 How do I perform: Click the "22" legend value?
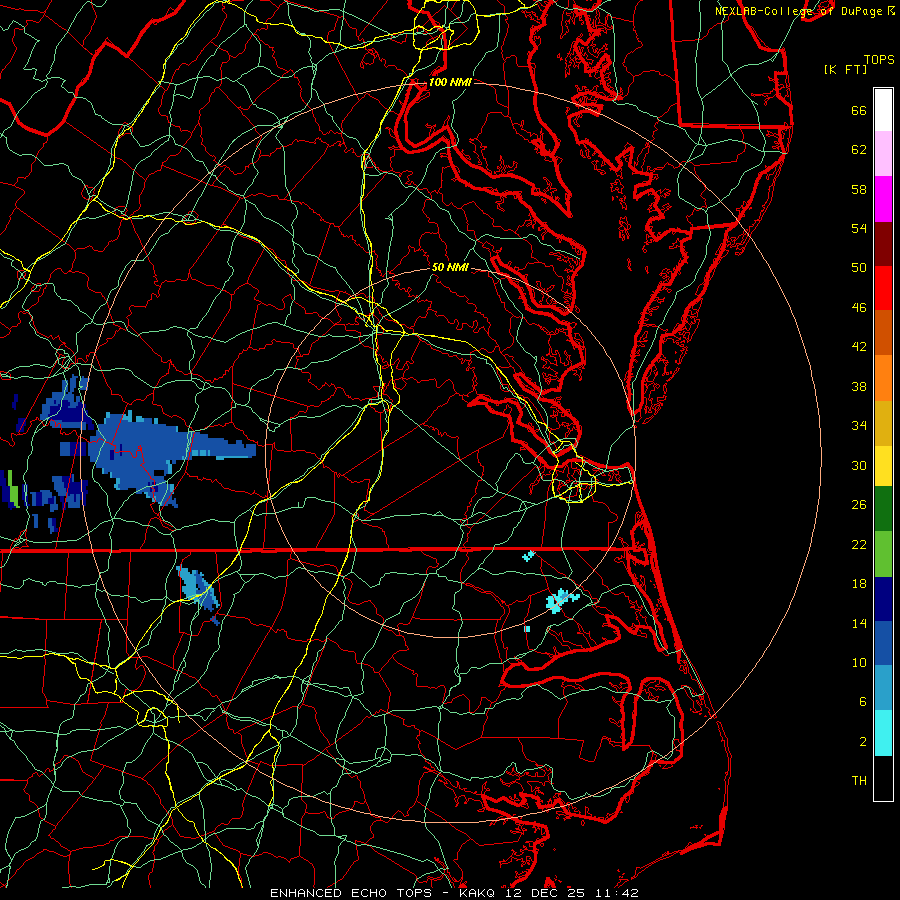[859, 544]
